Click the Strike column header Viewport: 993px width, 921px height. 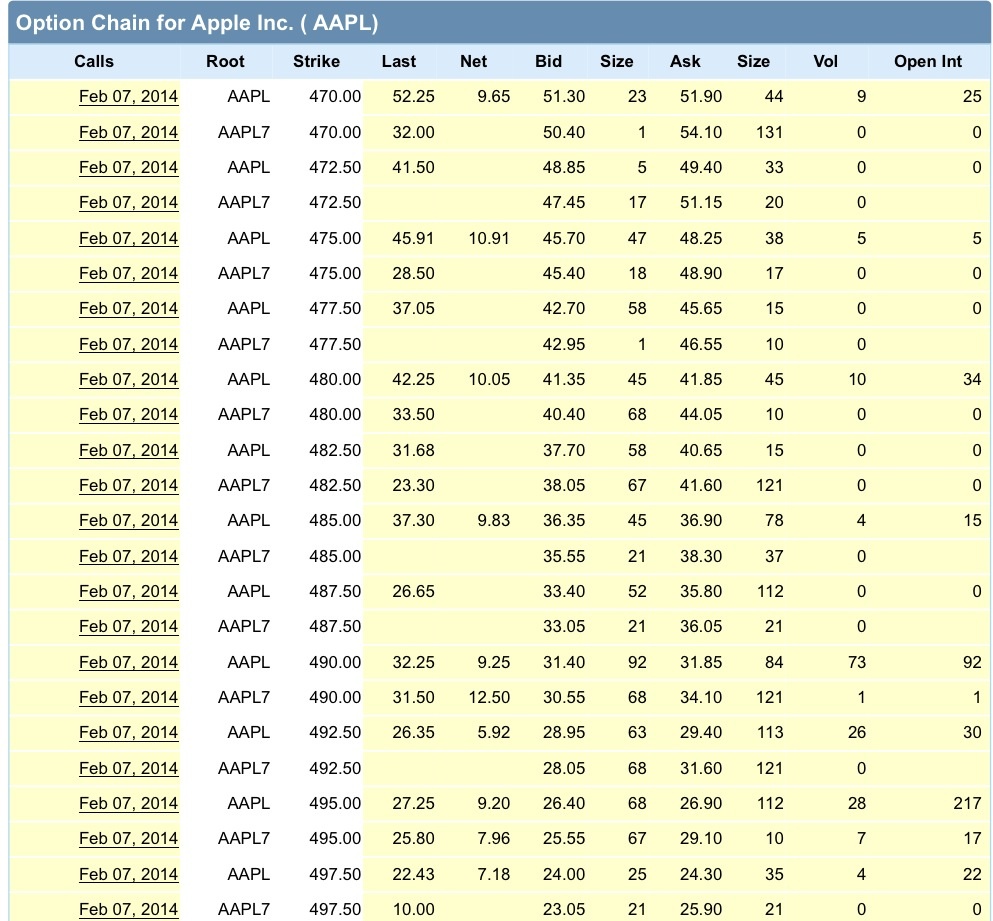pos(316,61)
